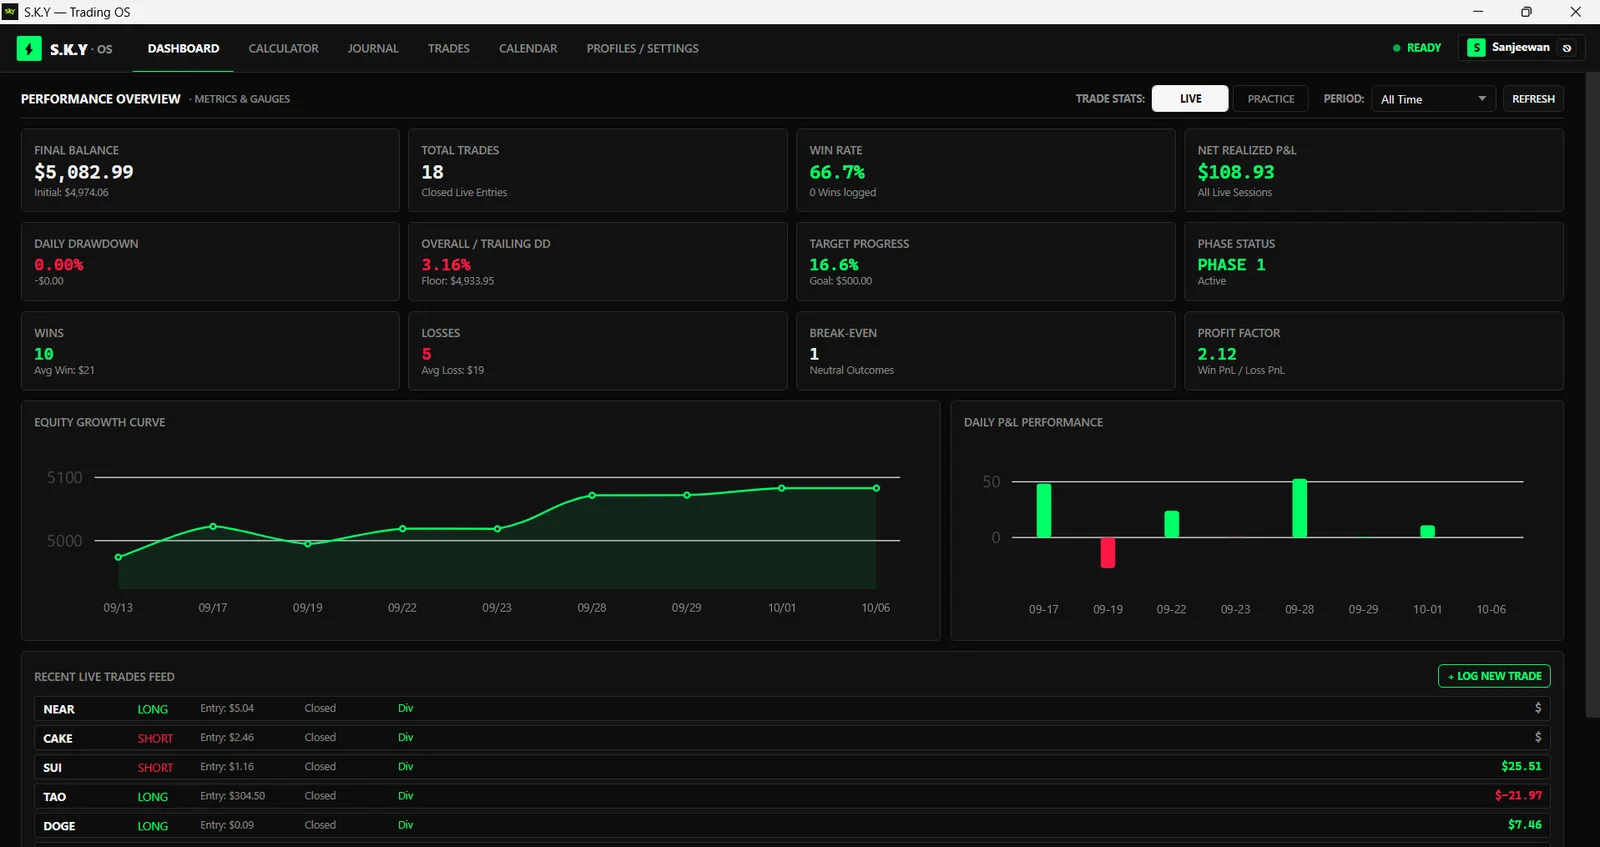Open the JOURNAL tab
1600x847 pixels.
point(373,48)
